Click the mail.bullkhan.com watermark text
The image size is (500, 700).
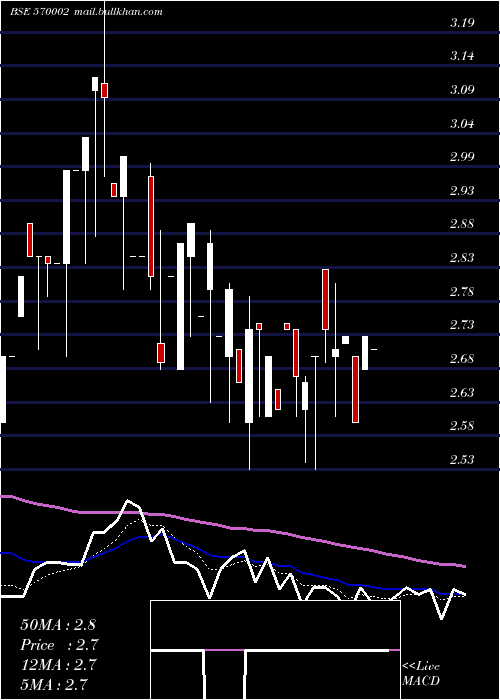coord(118,12)
